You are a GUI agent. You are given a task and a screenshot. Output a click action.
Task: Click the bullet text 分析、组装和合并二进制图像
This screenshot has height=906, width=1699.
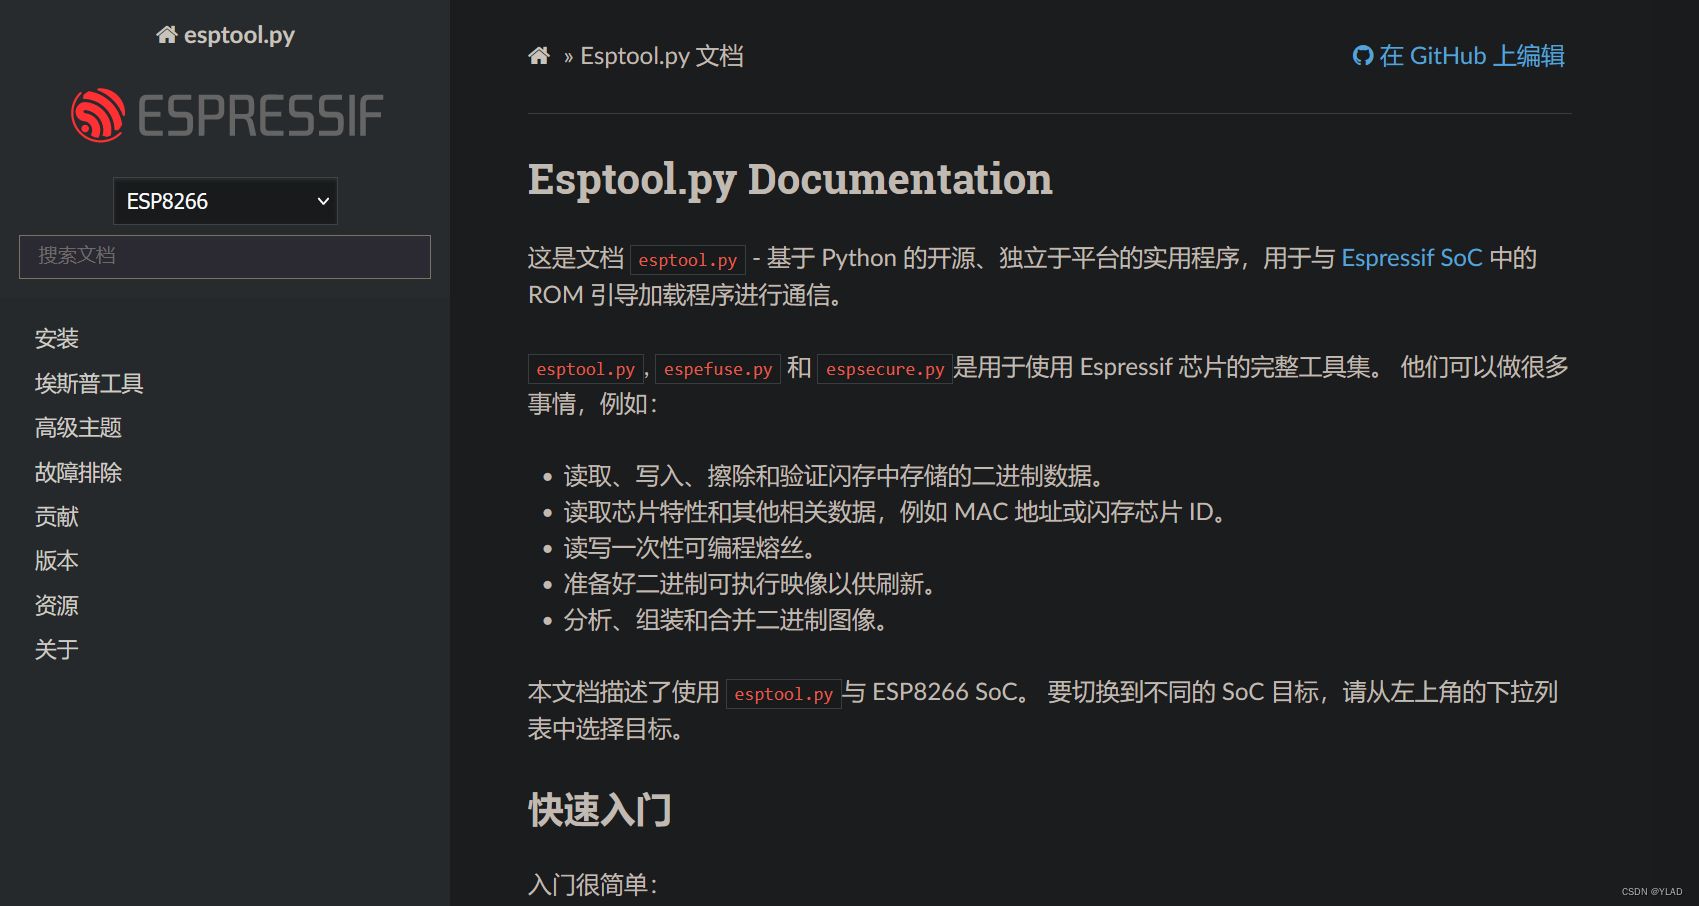tap(726, 620)
